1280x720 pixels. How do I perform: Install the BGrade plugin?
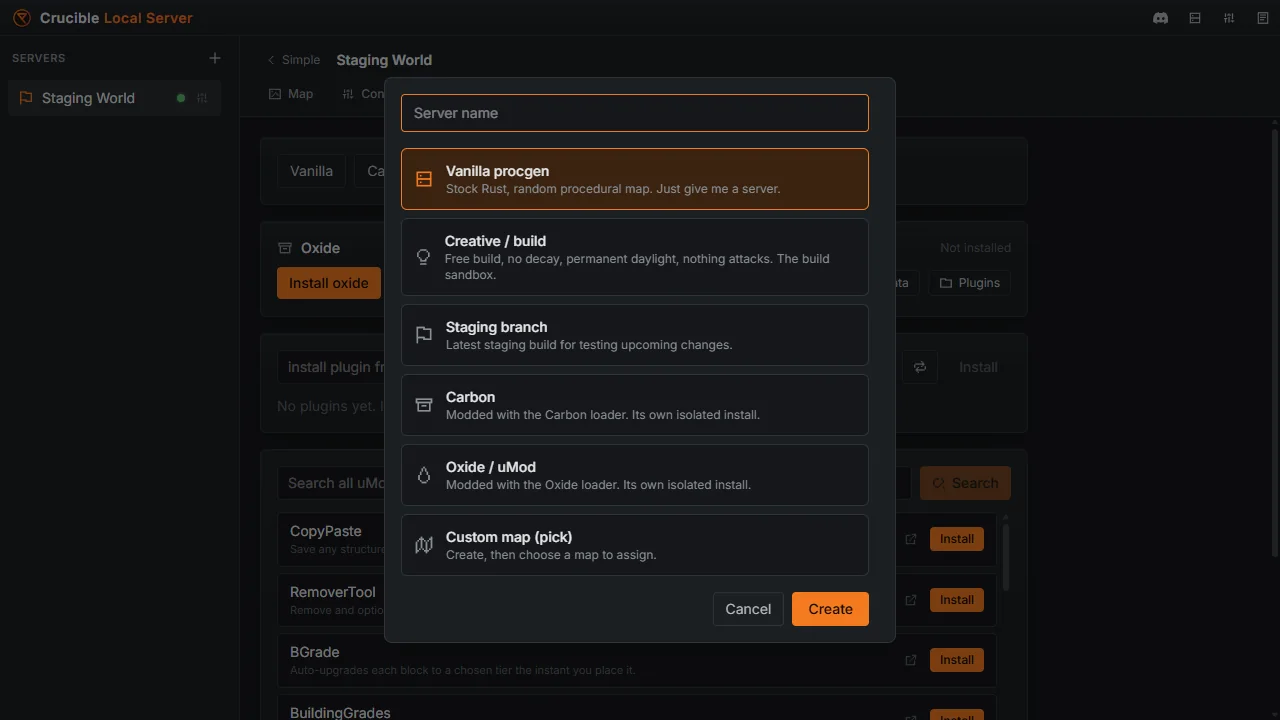[956, 660]
